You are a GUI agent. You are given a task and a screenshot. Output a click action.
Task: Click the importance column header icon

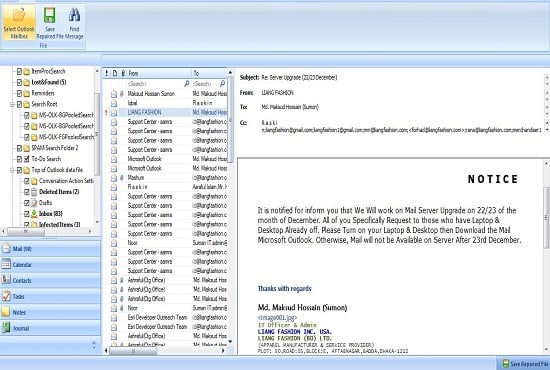pyautogui.click(x=107, y=73)
